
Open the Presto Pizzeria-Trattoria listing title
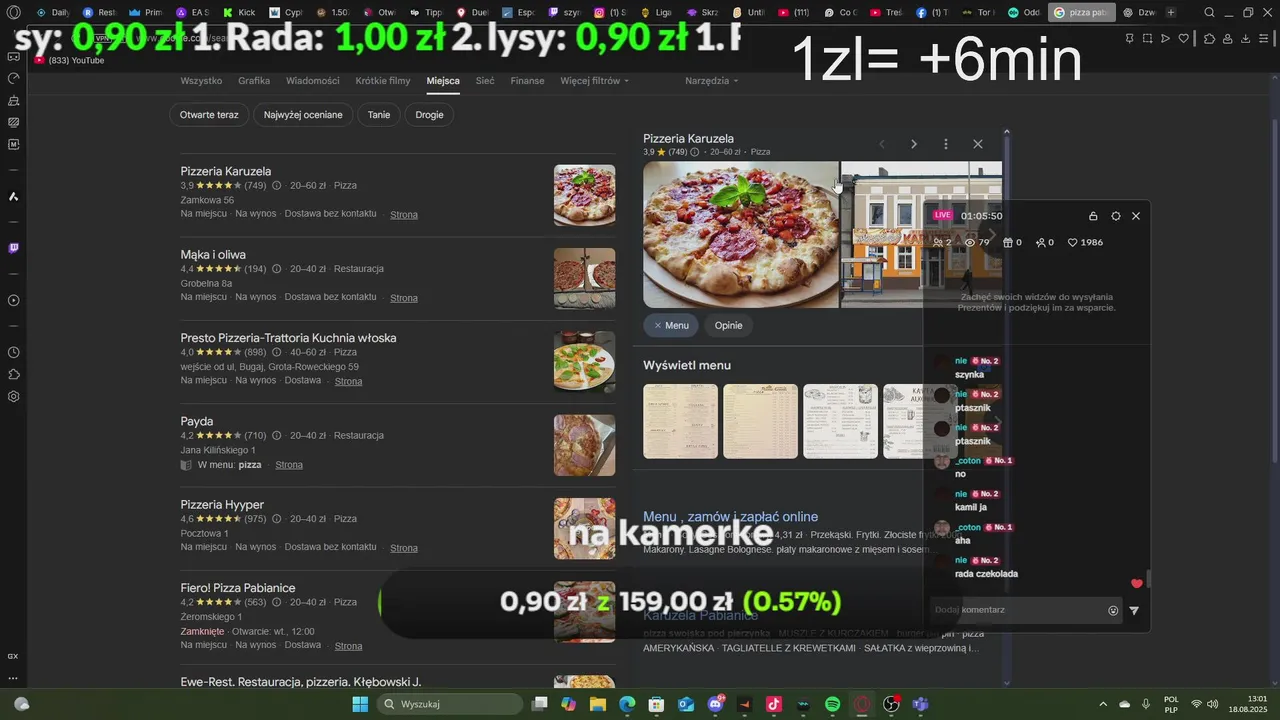coord(288,338)
